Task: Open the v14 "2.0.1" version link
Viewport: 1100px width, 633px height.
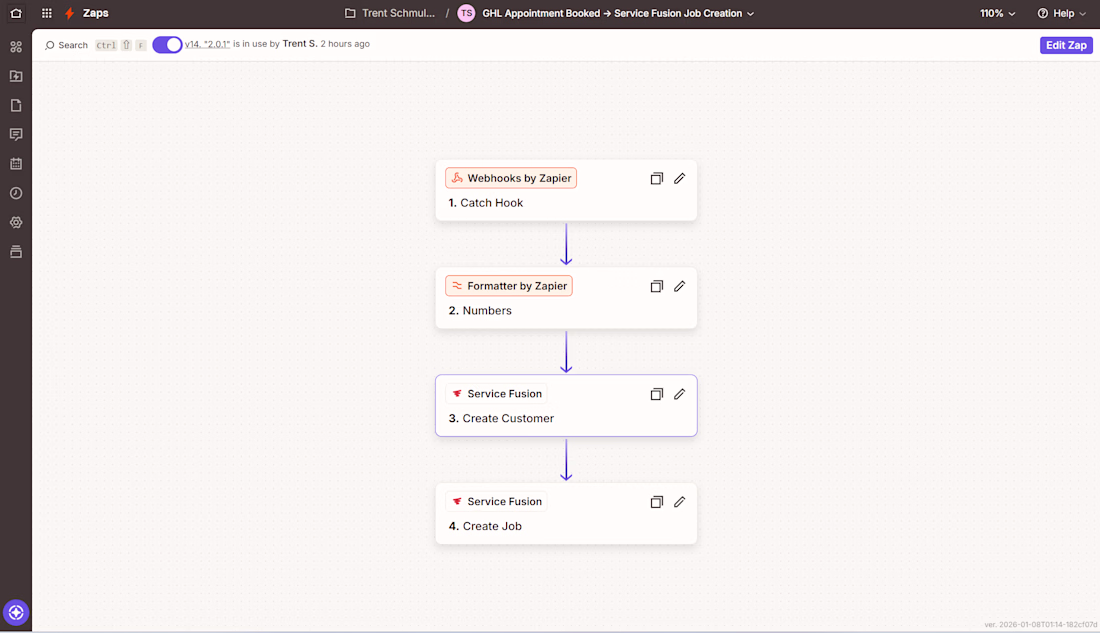Action: click(x=207, y=44)
